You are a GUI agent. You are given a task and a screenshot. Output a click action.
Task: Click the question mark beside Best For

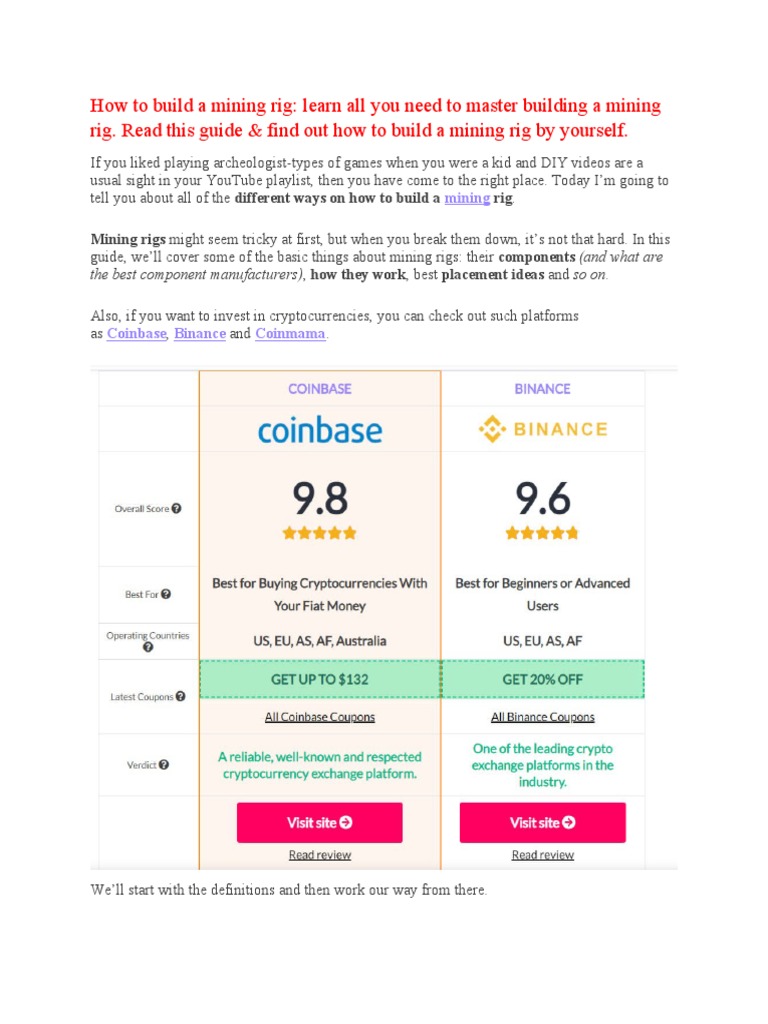point(166,593)
